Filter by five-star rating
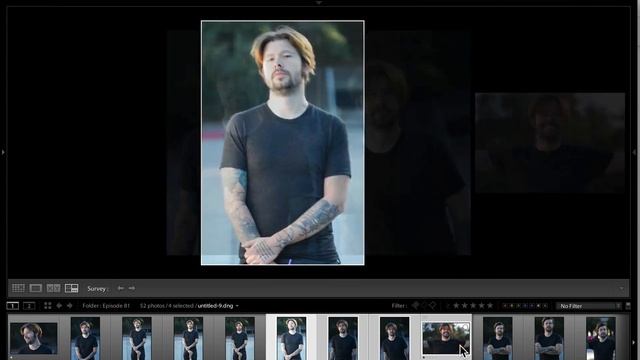The width and height of the screenshot is (640, 360). 490,306
